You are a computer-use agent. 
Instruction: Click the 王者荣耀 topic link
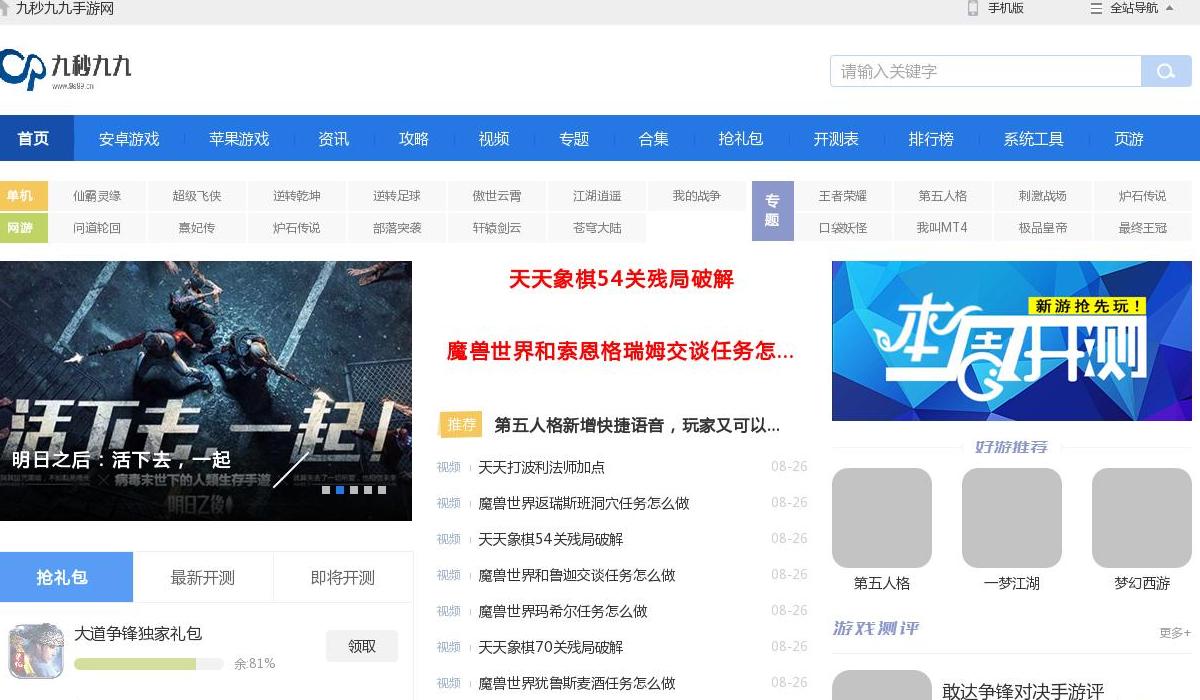click(x=843, y=196)
